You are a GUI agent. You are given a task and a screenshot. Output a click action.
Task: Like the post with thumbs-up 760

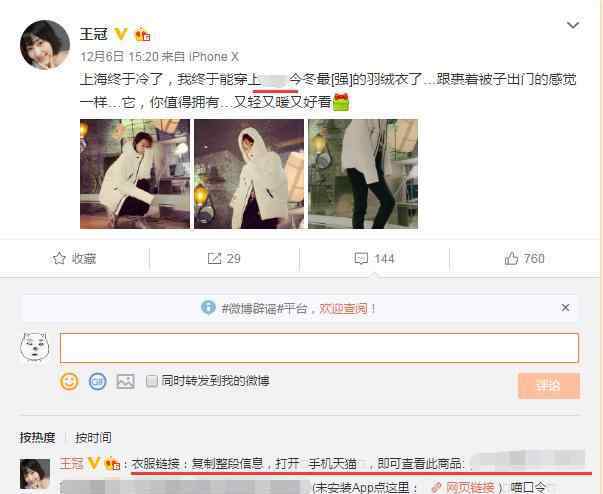click(511, 258)
